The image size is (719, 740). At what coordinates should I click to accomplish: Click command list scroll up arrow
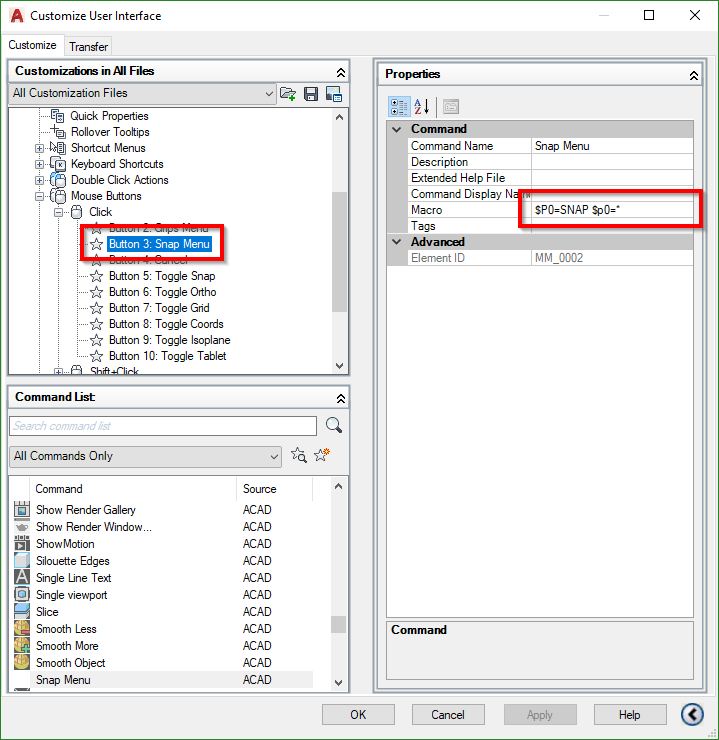click(338, 486)
